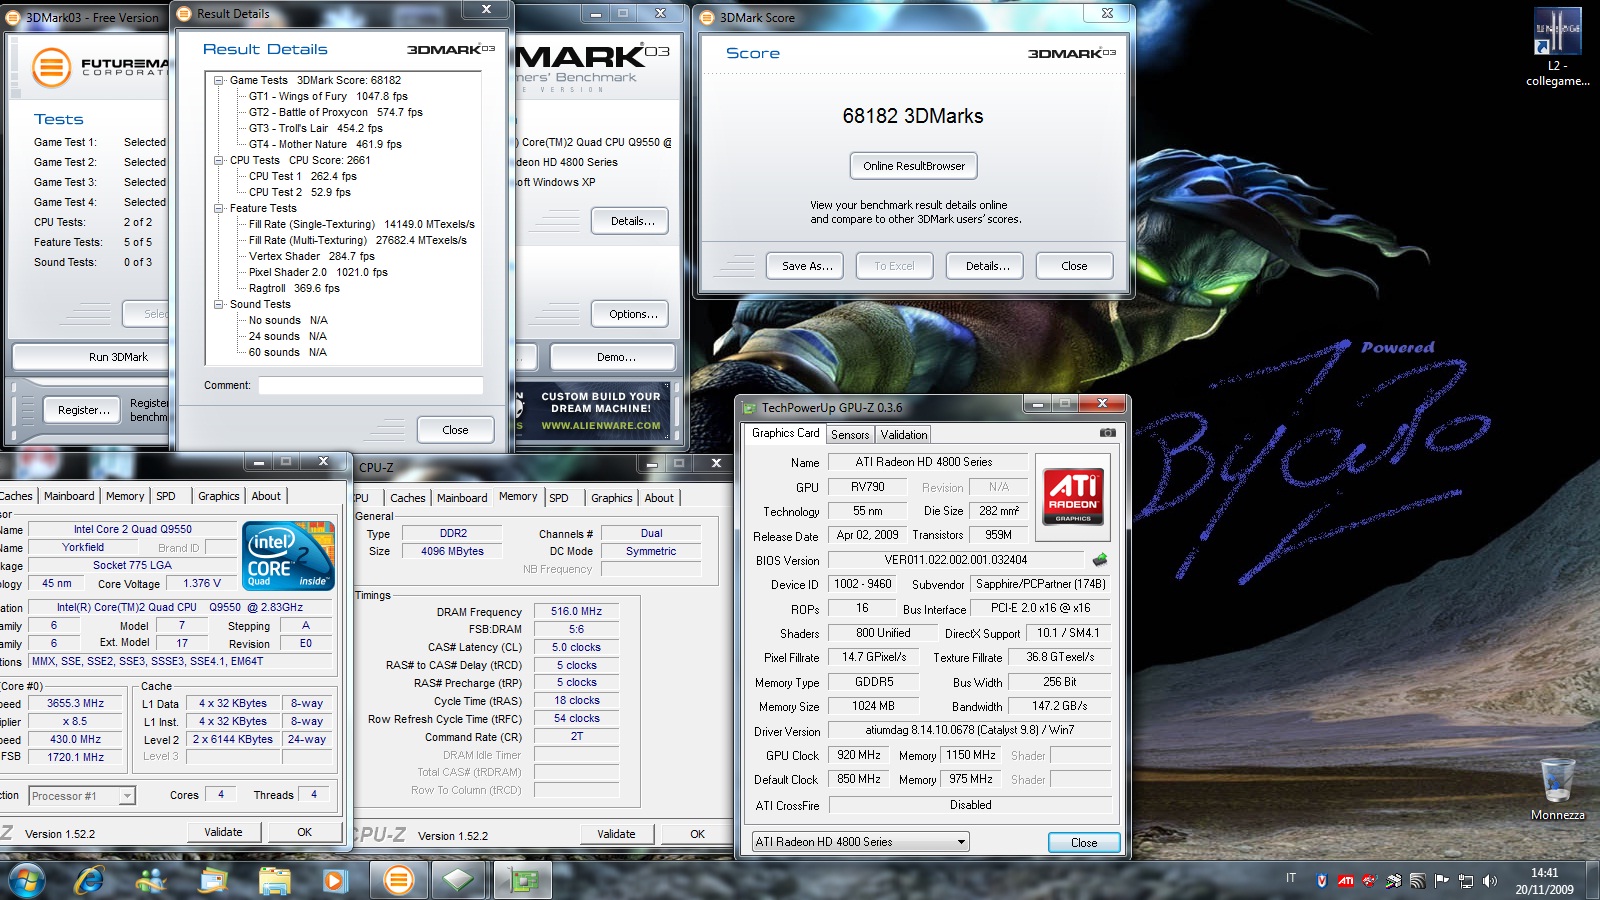Open GPU selection dropdown in GPU-Z
The width and height of the screenshot is (1600, 900).
[x=861, y=842]
